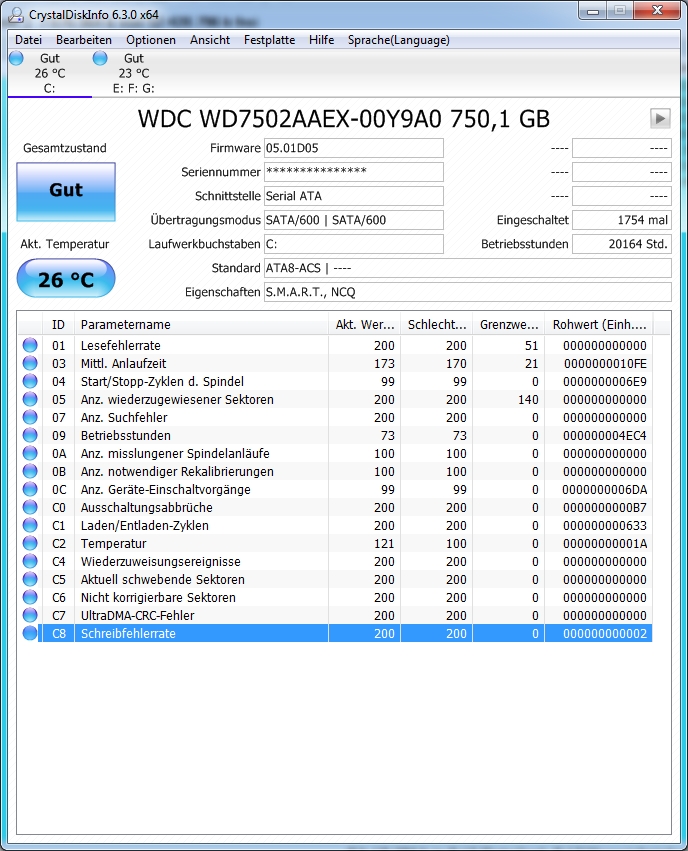Click the next disk arrow button
Image resolution: width=688 pixels, height=851 pixels.
pyautogui.click(x=660, y=118)
